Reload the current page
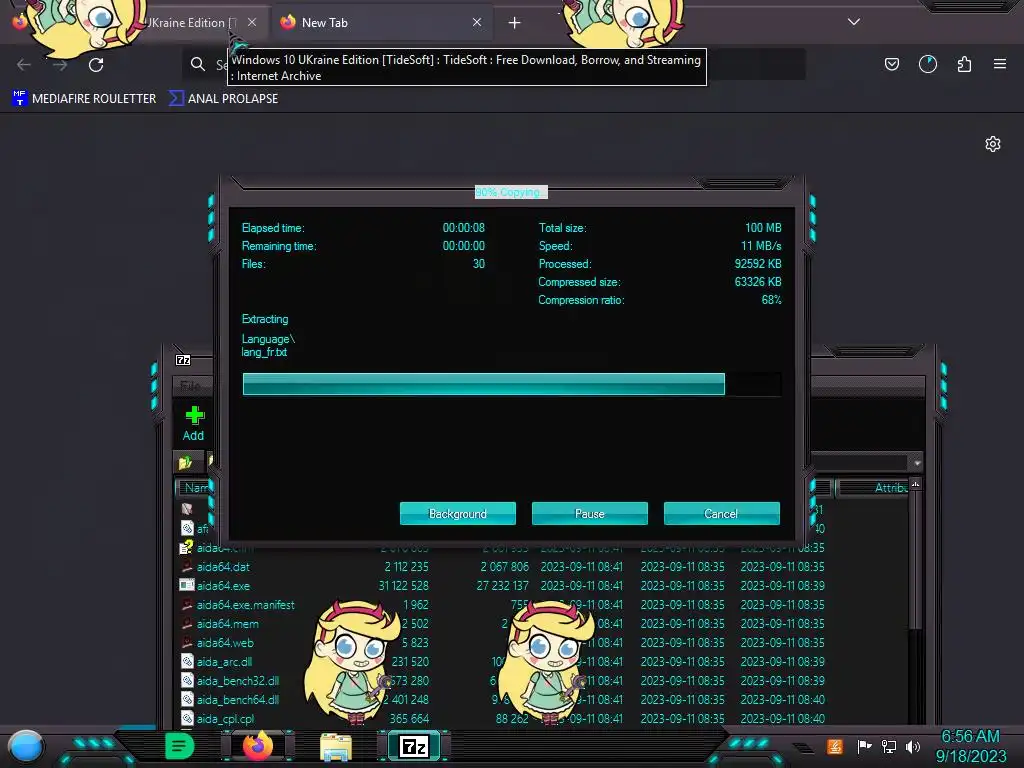This screenshot has height=768, width=1024. pos(96,65)
